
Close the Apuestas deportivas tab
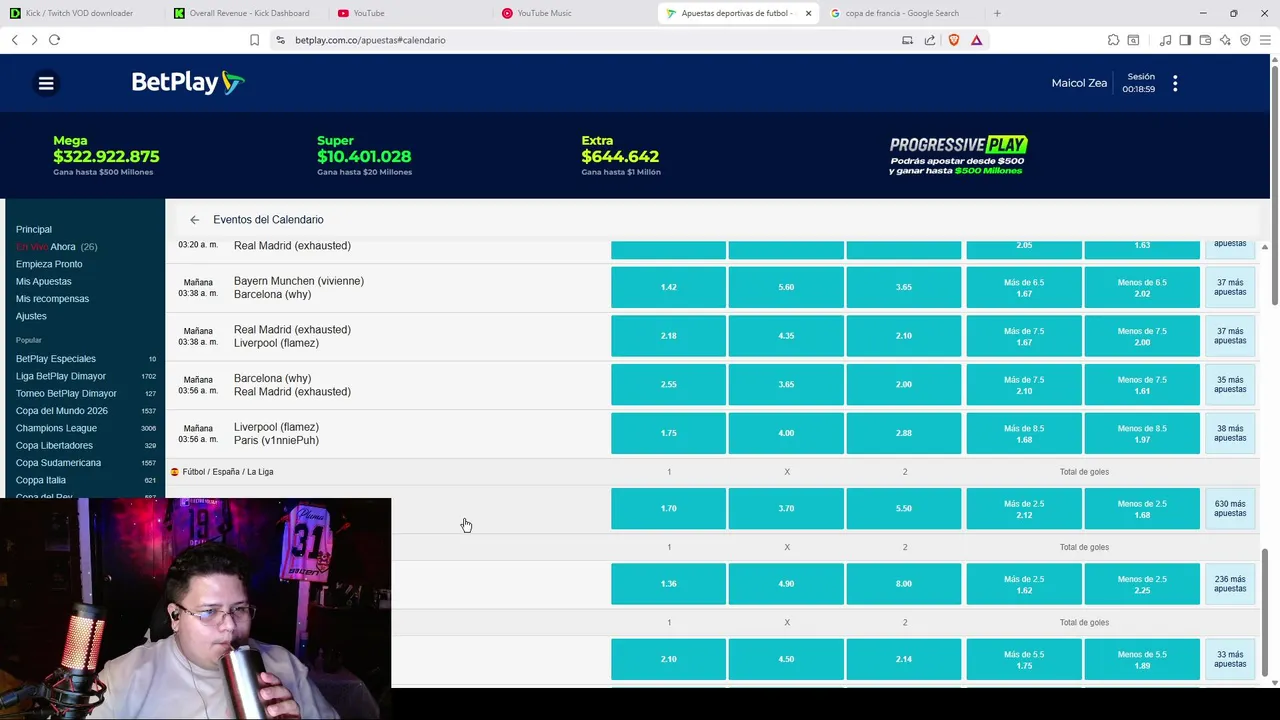tap(808, 13)
